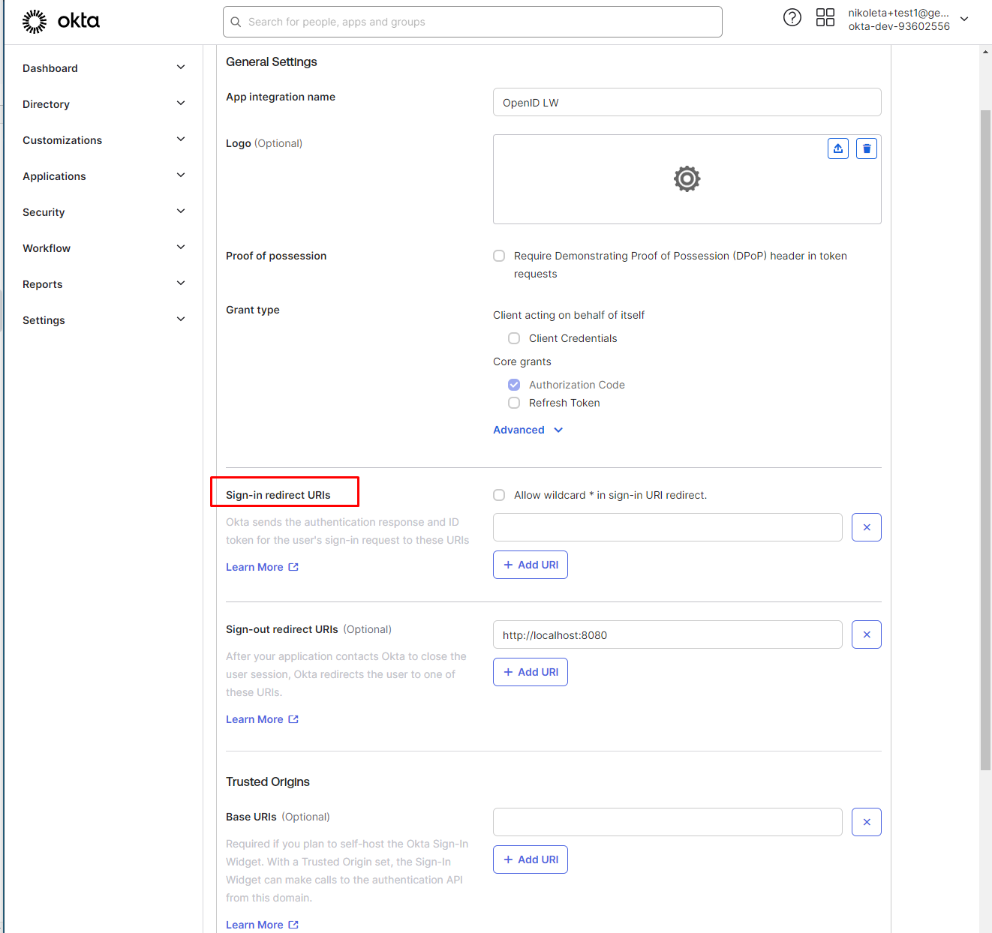Click the vertical page scrollbar
This screenshot has height=933, width=992.
[985, 440]
